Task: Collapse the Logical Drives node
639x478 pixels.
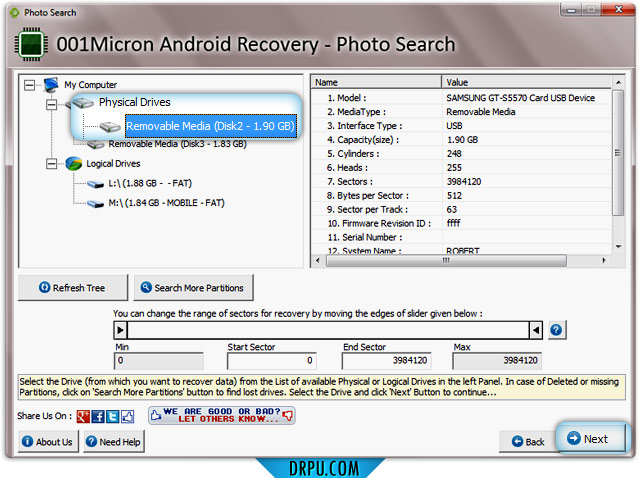Action: 51,164
